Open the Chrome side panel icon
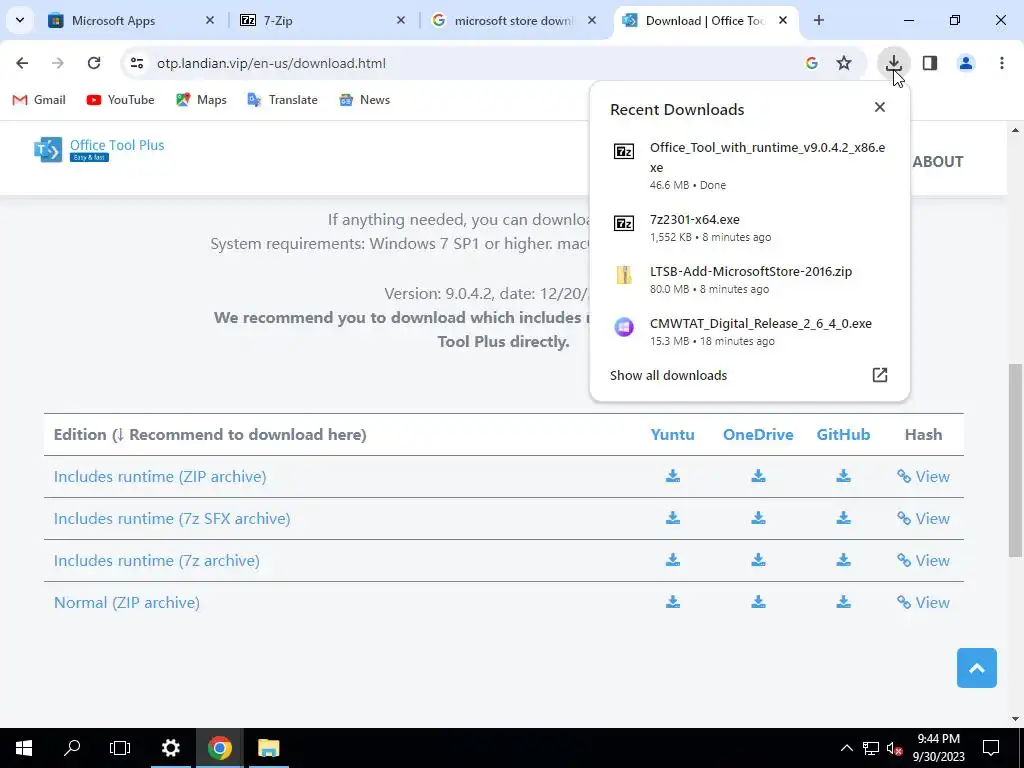 click(930, 63)
